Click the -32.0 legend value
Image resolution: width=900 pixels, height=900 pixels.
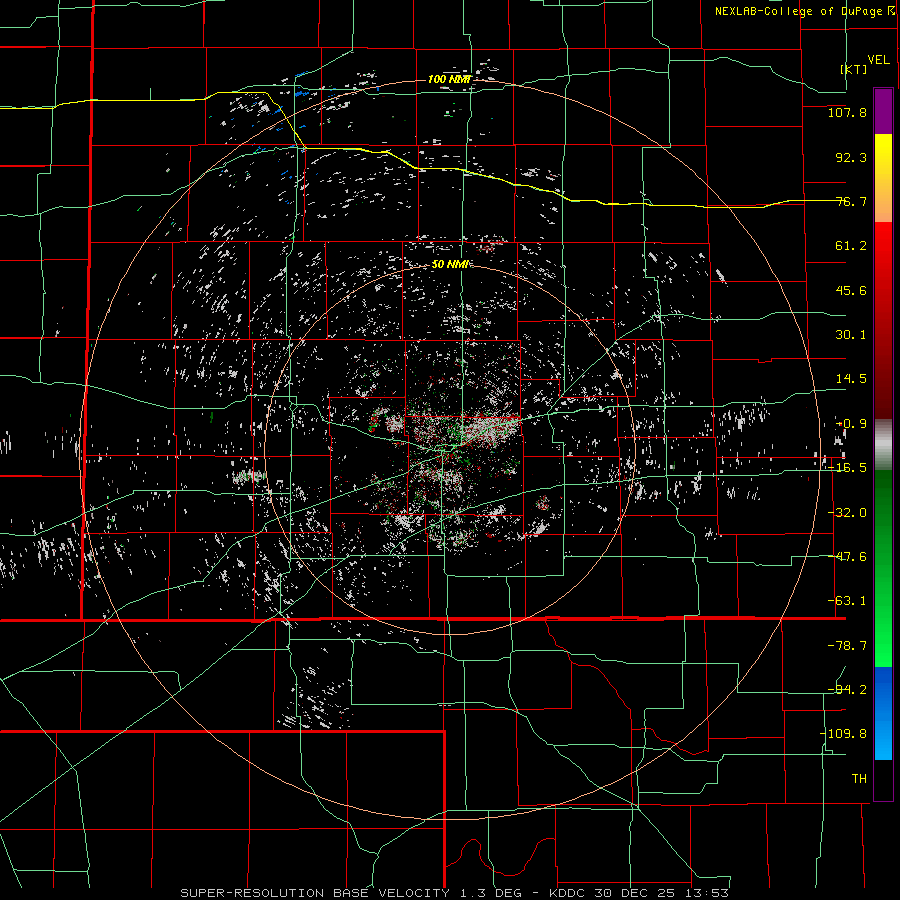[847, 513]
